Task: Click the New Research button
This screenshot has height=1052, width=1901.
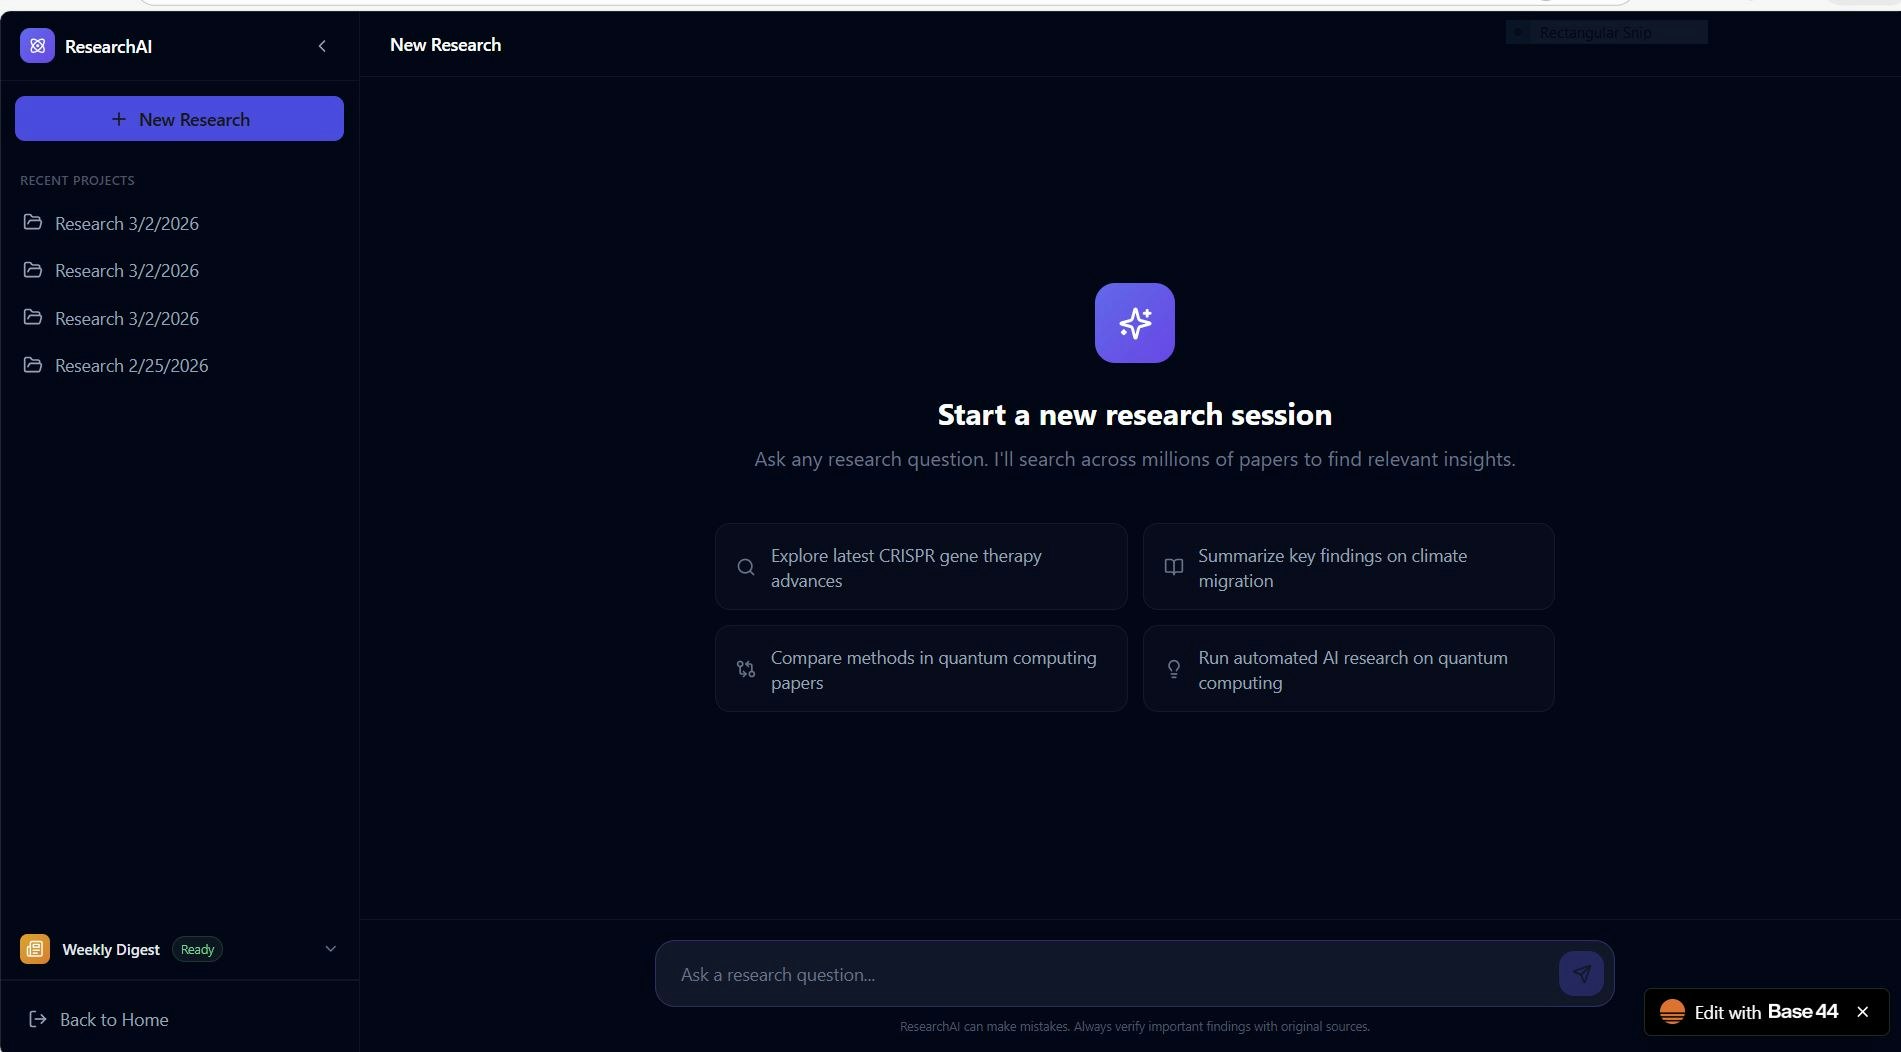Action: tap(179, 119)
